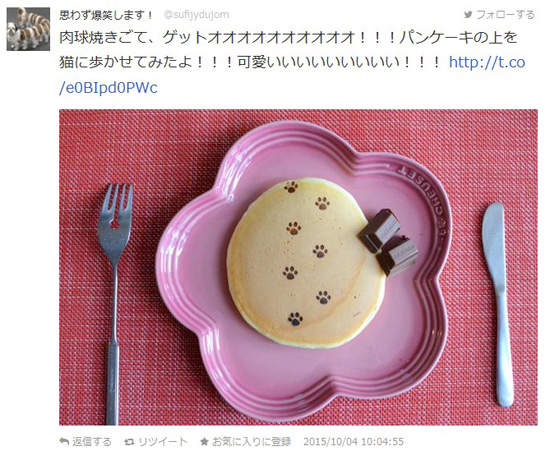Click display name 思わず爆笑します！
The image size is (550, 451).
(106, 15)
